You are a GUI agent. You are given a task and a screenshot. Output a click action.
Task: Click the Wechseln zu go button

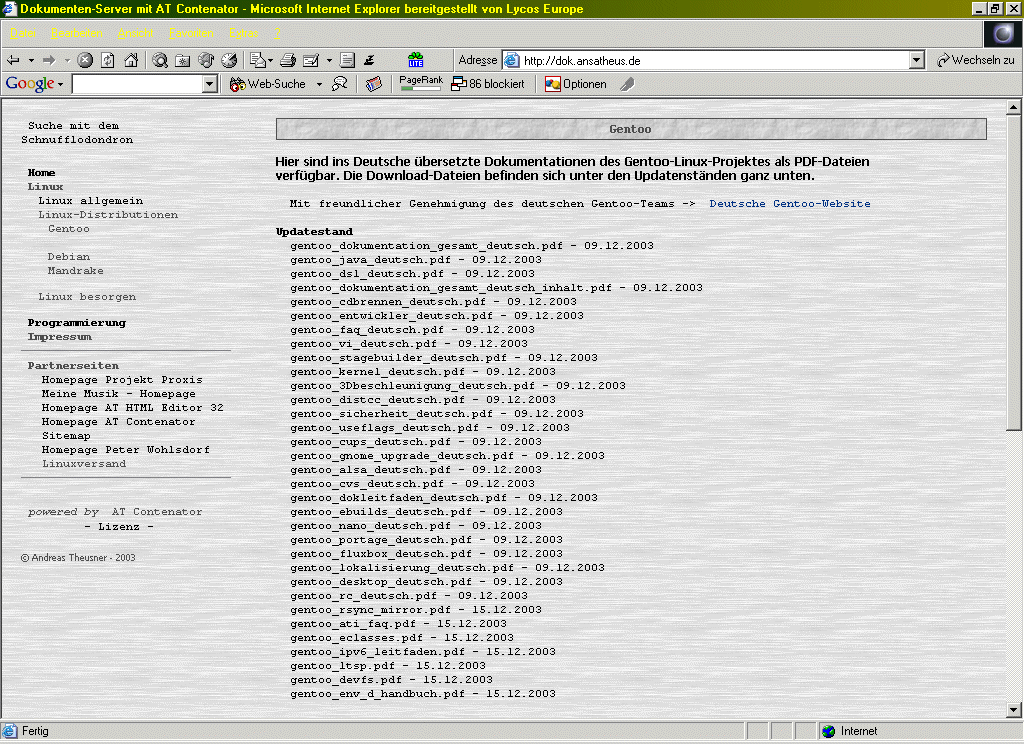pyautogui.click(x=976, y=60)
